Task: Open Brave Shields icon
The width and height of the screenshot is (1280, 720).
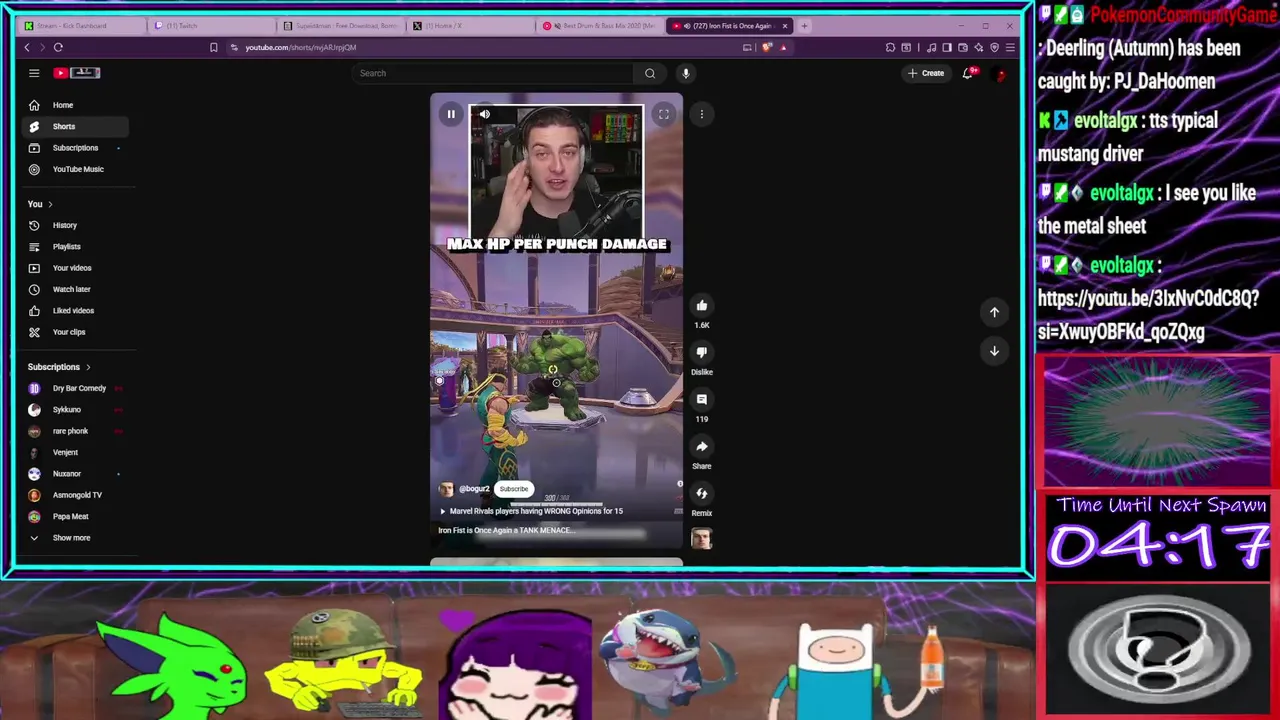Action: (x=767, y=47)
